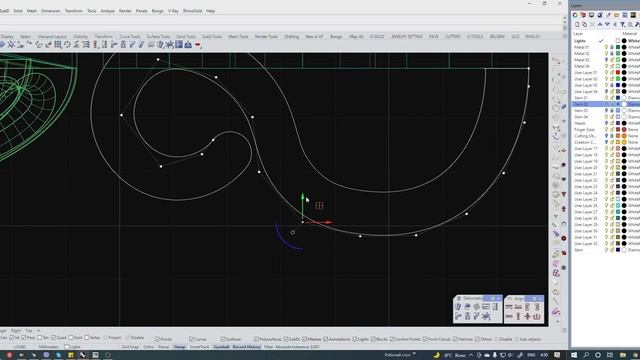Change red color swatch of User Layer 01

tap(618, 73)
